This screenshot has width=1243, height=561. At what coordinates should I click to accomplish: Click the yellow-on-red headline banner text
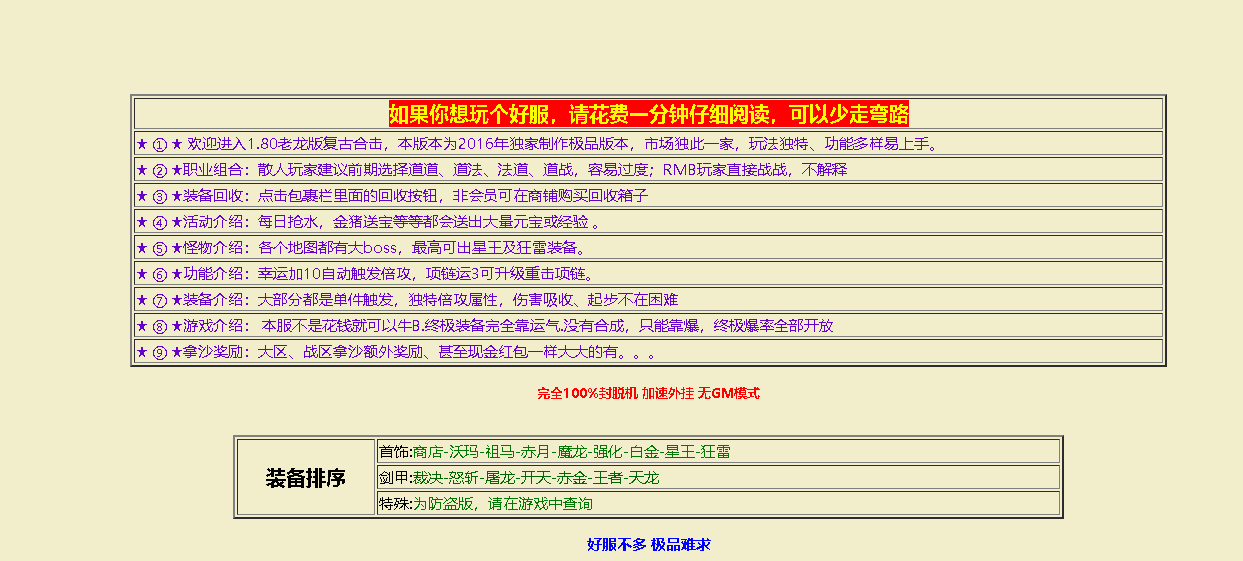pyautogui.click(x=648, y=114)
